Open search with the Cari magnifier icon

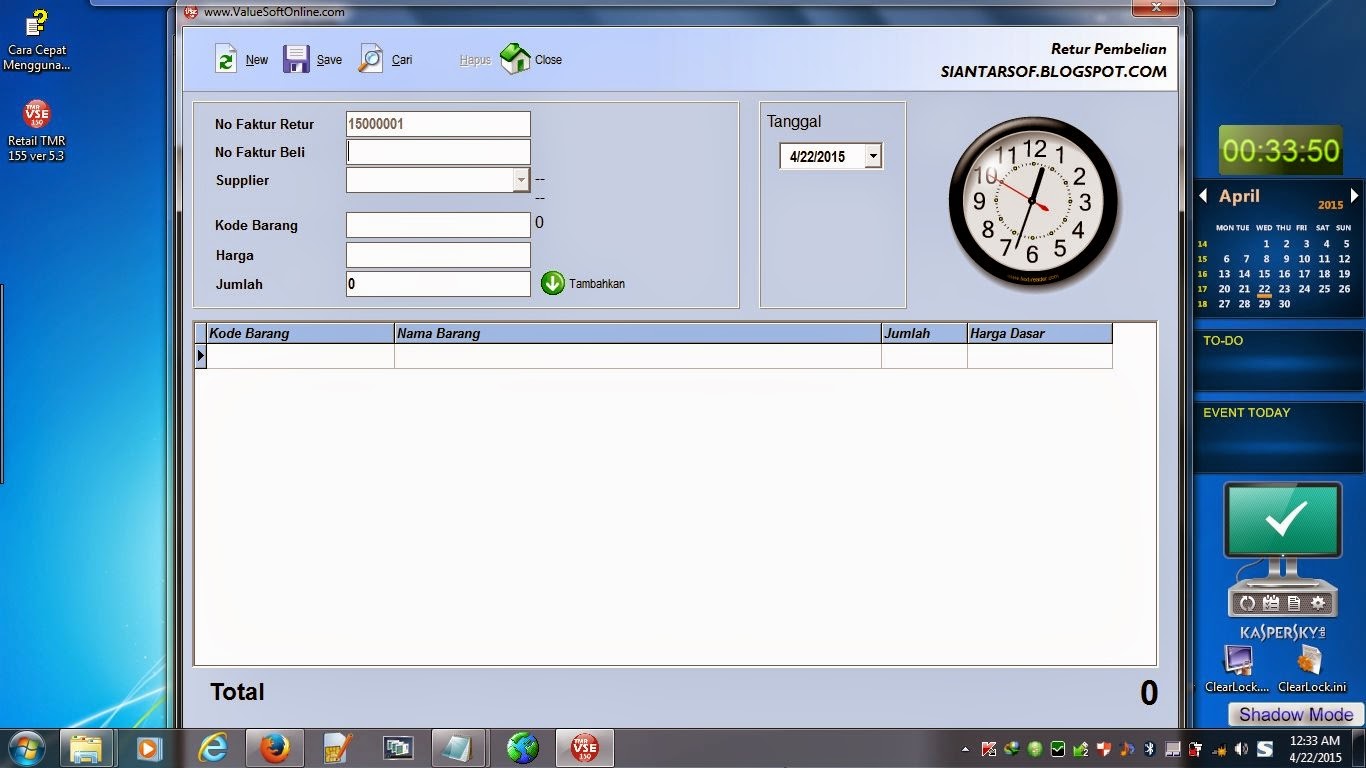point(371,59)
